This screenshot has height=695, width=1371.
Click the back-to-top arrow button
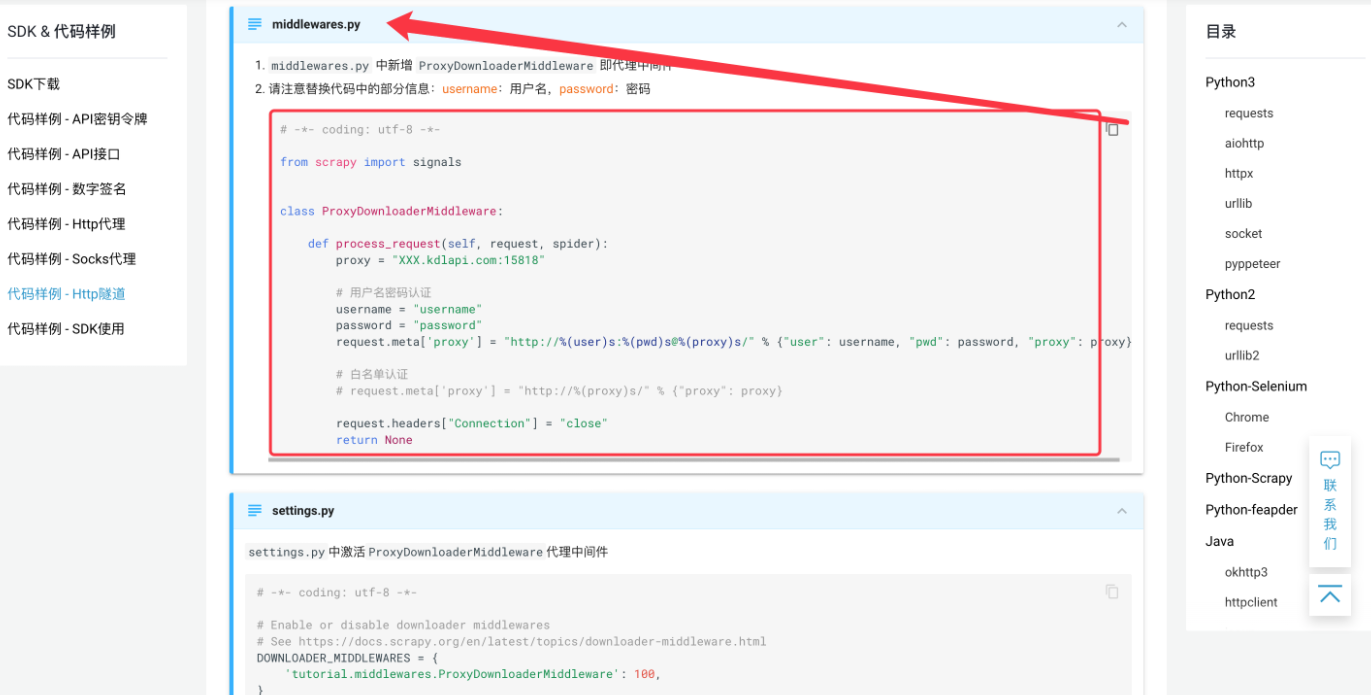tap(1329, 595)
